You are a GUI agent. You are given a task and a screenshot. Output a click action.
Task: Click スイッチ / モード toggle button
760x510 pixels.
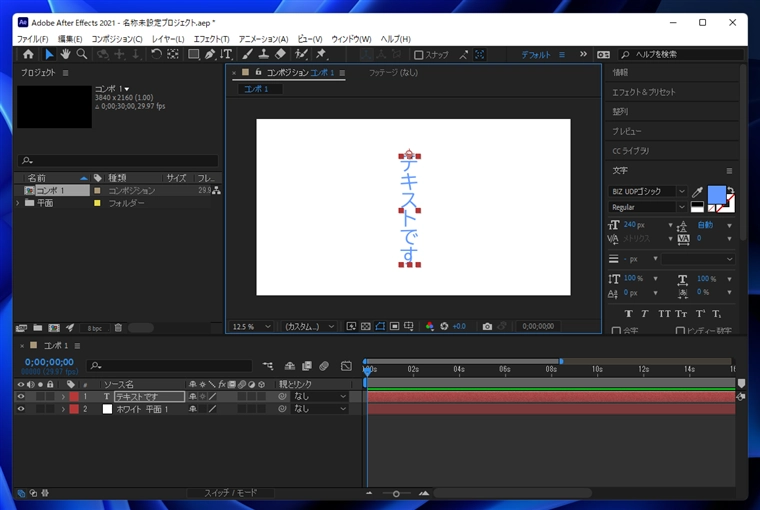pyautogui.click(x=231, y=493)
